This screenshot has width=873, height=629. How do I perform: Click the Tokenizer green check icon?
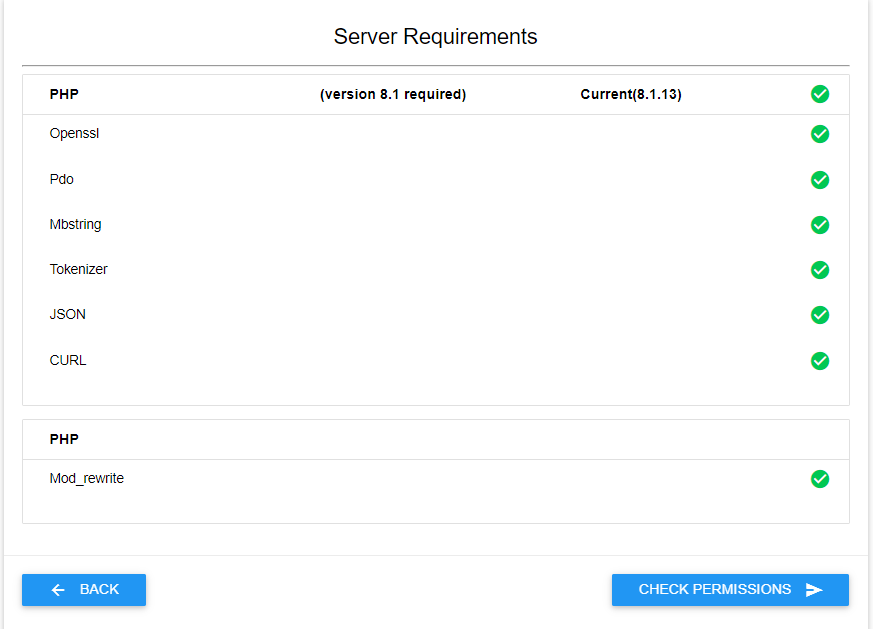tap(820, 270)
